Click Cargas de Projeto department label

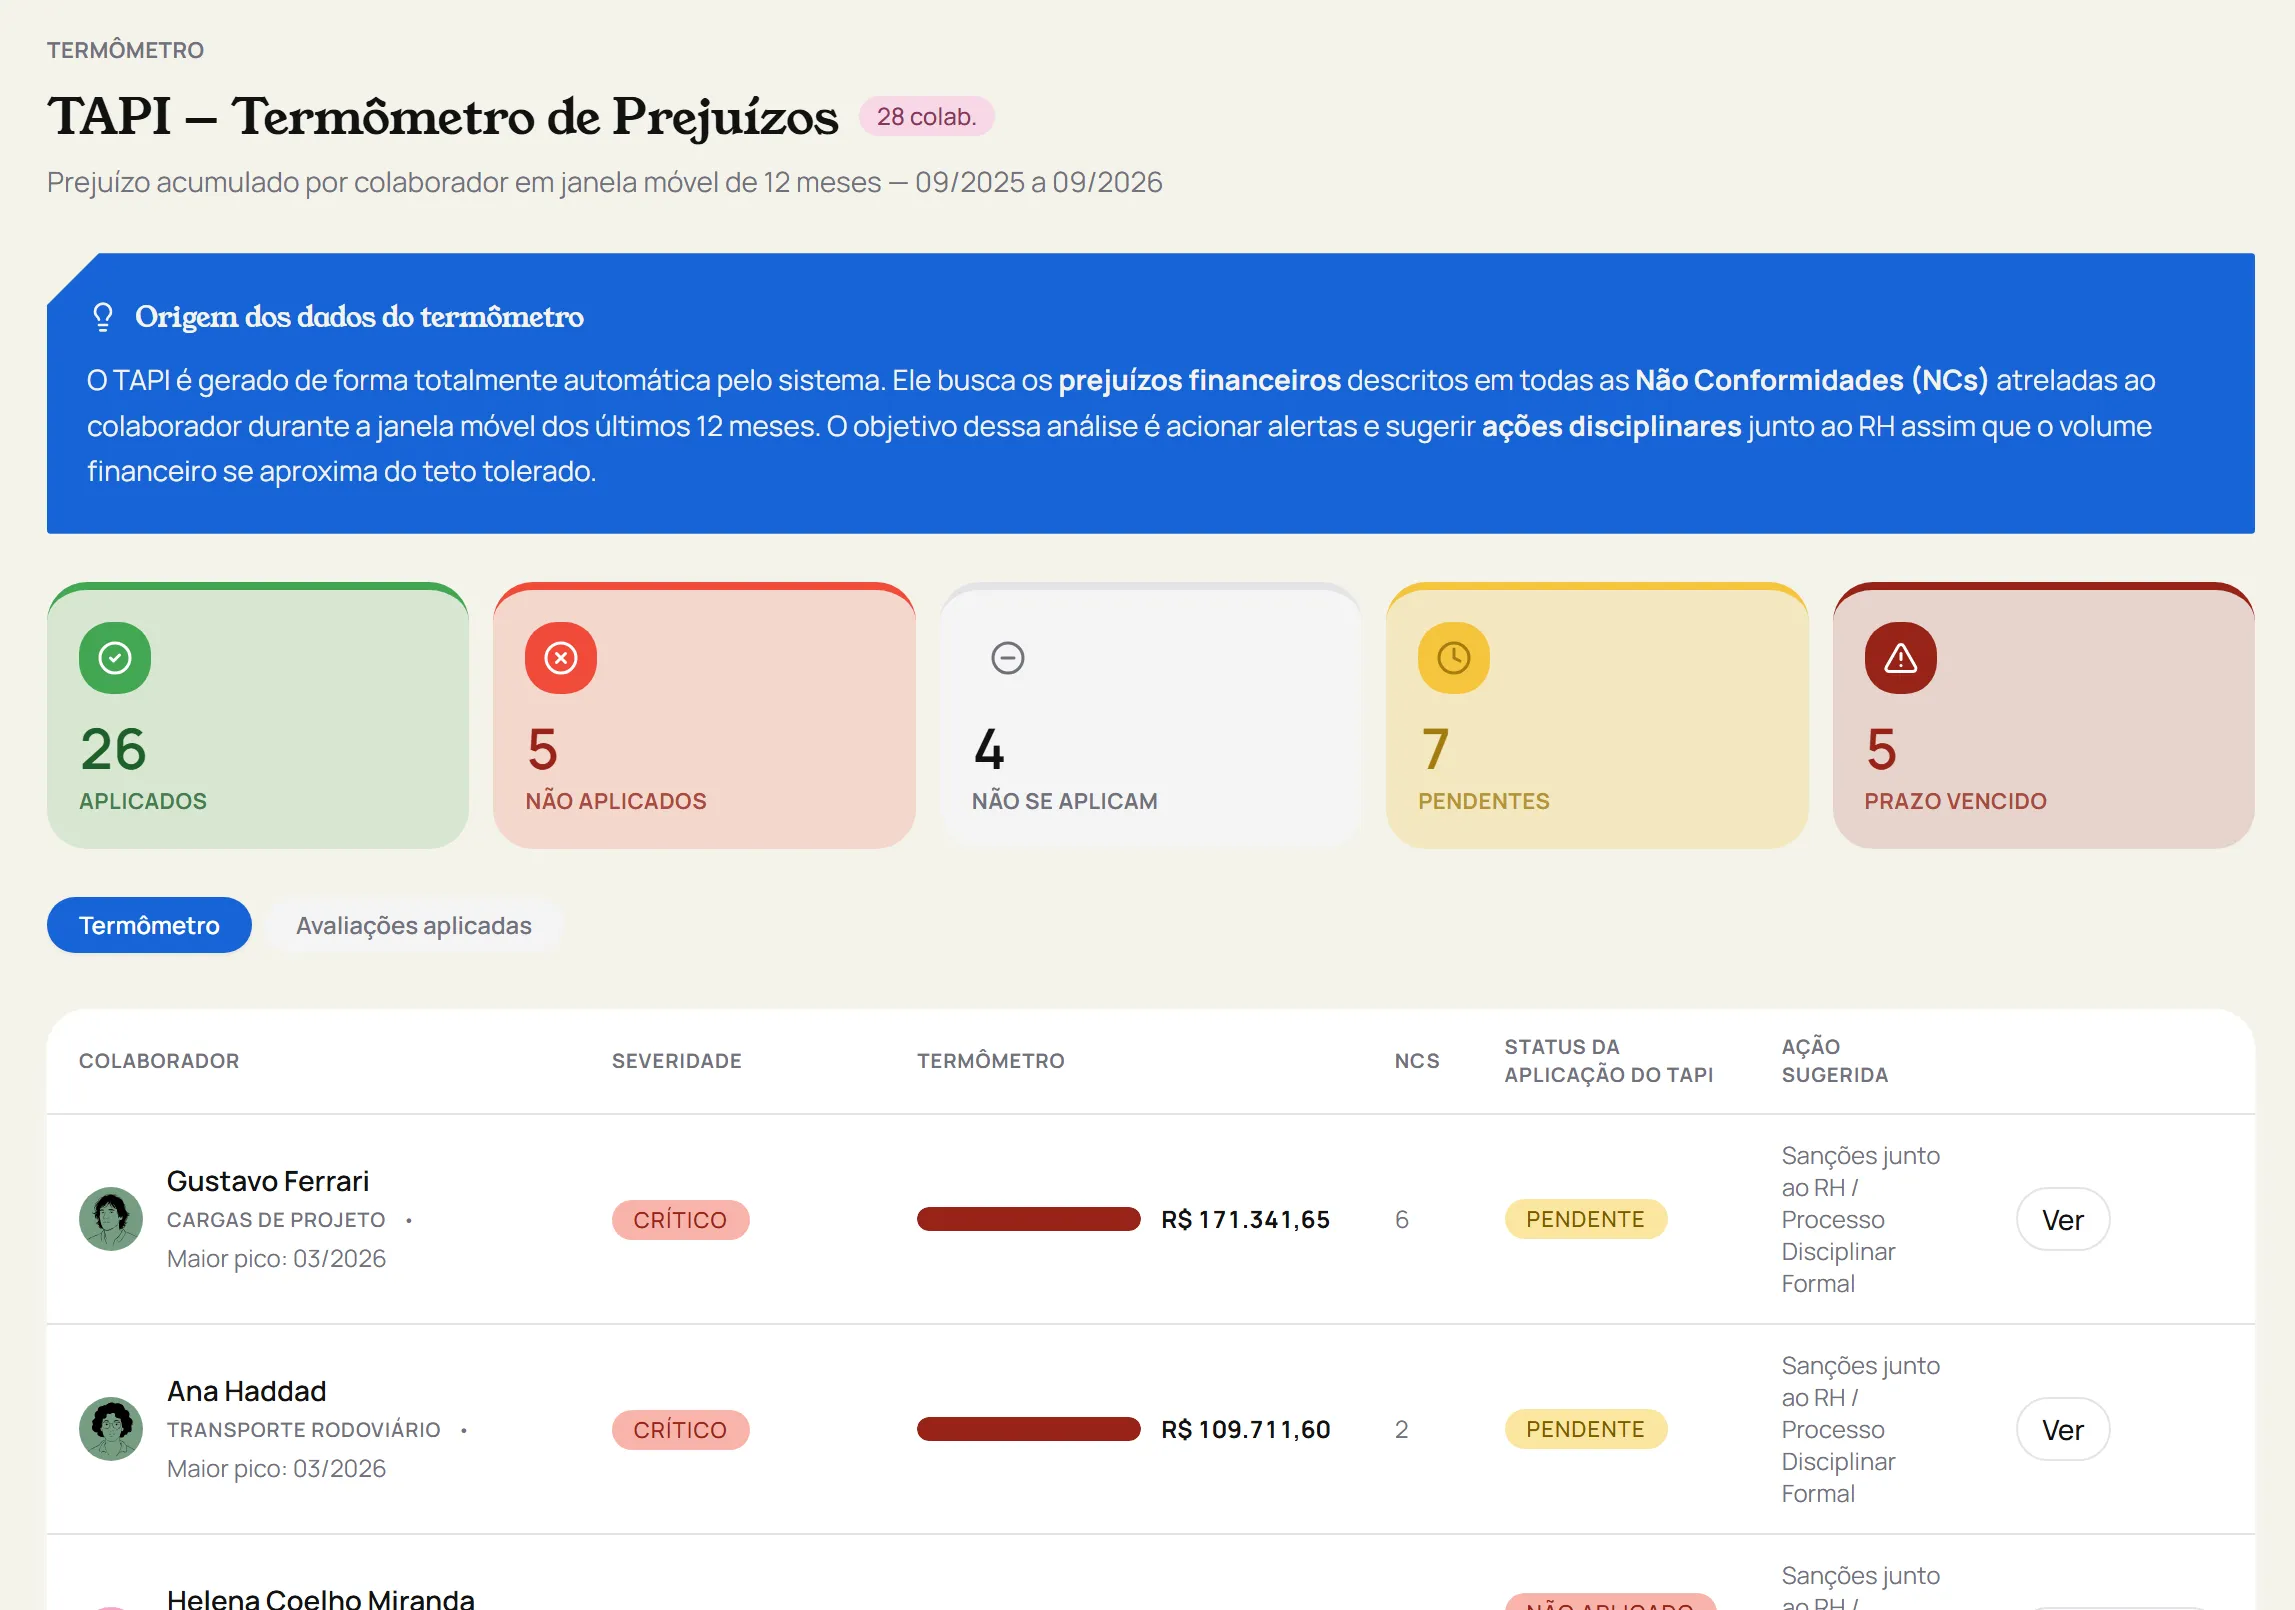pyautogui.click(x=276, y=1220)
